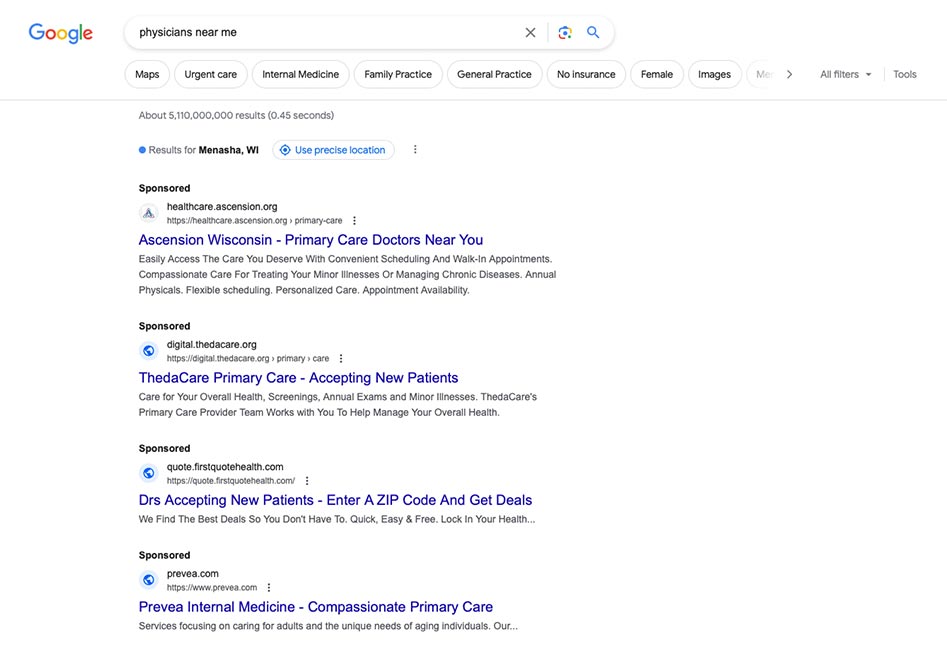Click Use precise location button
The height and width of the screenshot is (664, 947).
[333, 150]
